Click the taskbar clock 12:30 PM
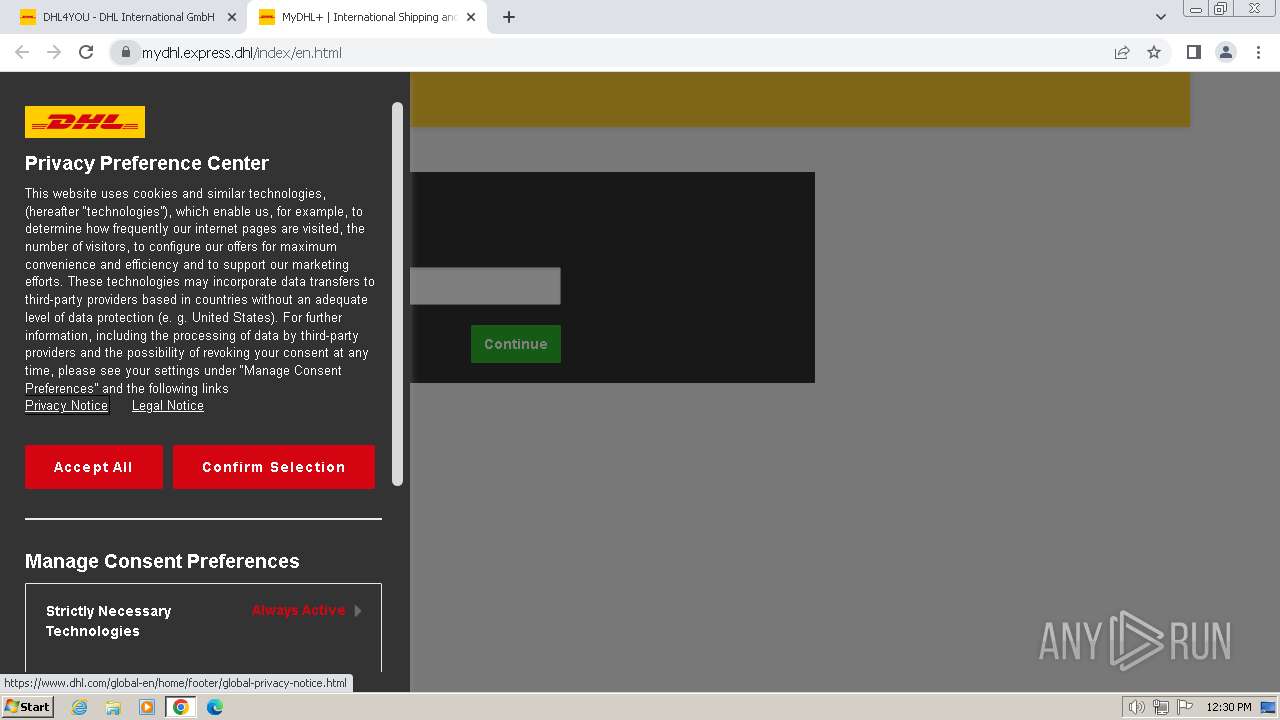1280x720 pixels. [1229, 707]
